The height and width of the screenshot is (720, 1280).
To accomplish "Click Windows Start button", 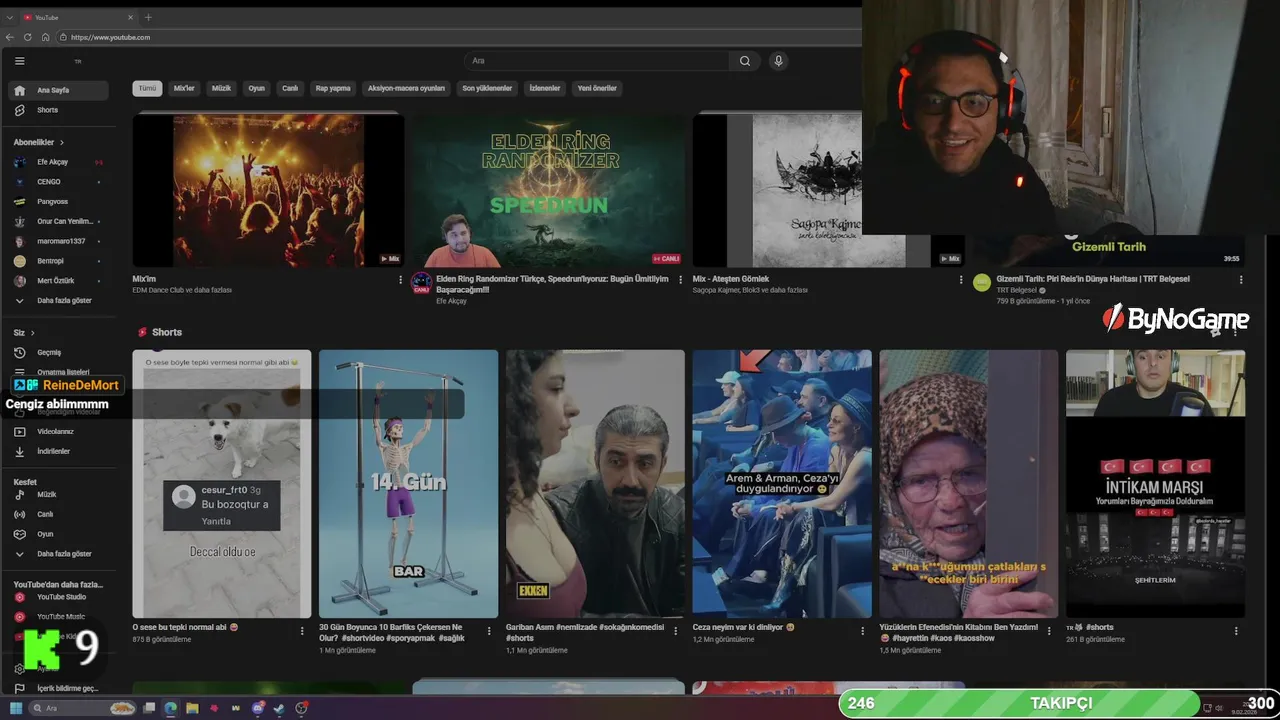I will [15, 708].
